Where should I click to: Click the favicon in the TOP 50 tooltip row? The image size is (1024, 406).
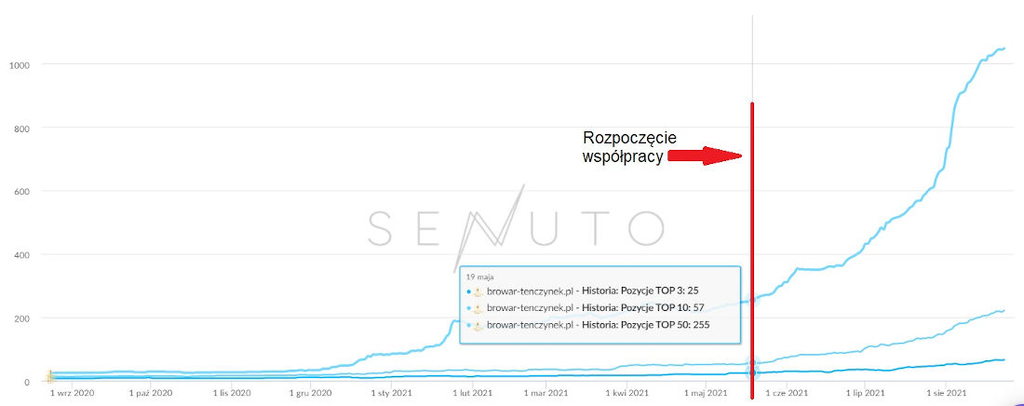(x=478, y=326)
